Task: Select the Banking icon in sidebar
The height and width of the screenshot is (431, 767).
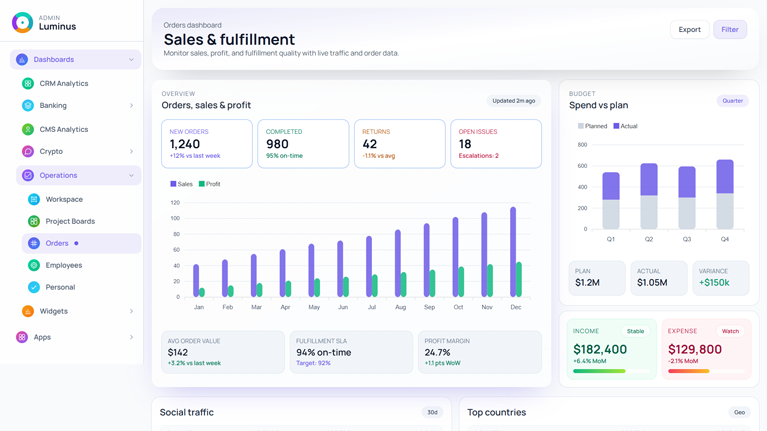Action: click(28, 106)
